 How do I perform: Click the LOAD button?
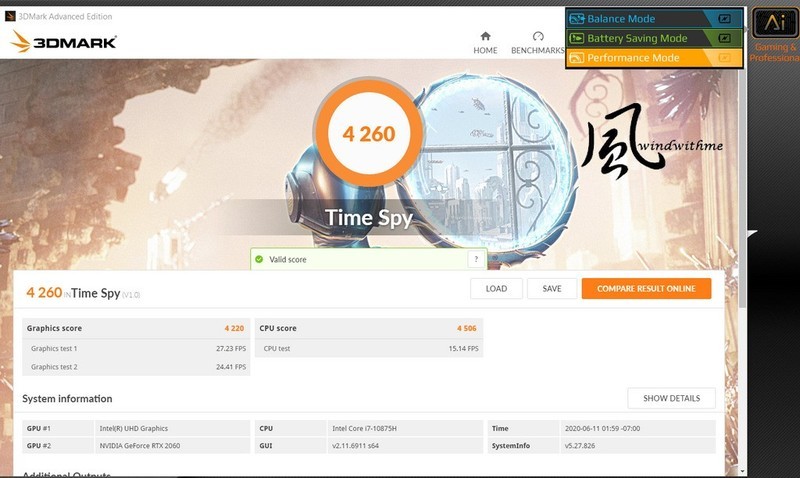pyautogui.click(x=496, y=289)
